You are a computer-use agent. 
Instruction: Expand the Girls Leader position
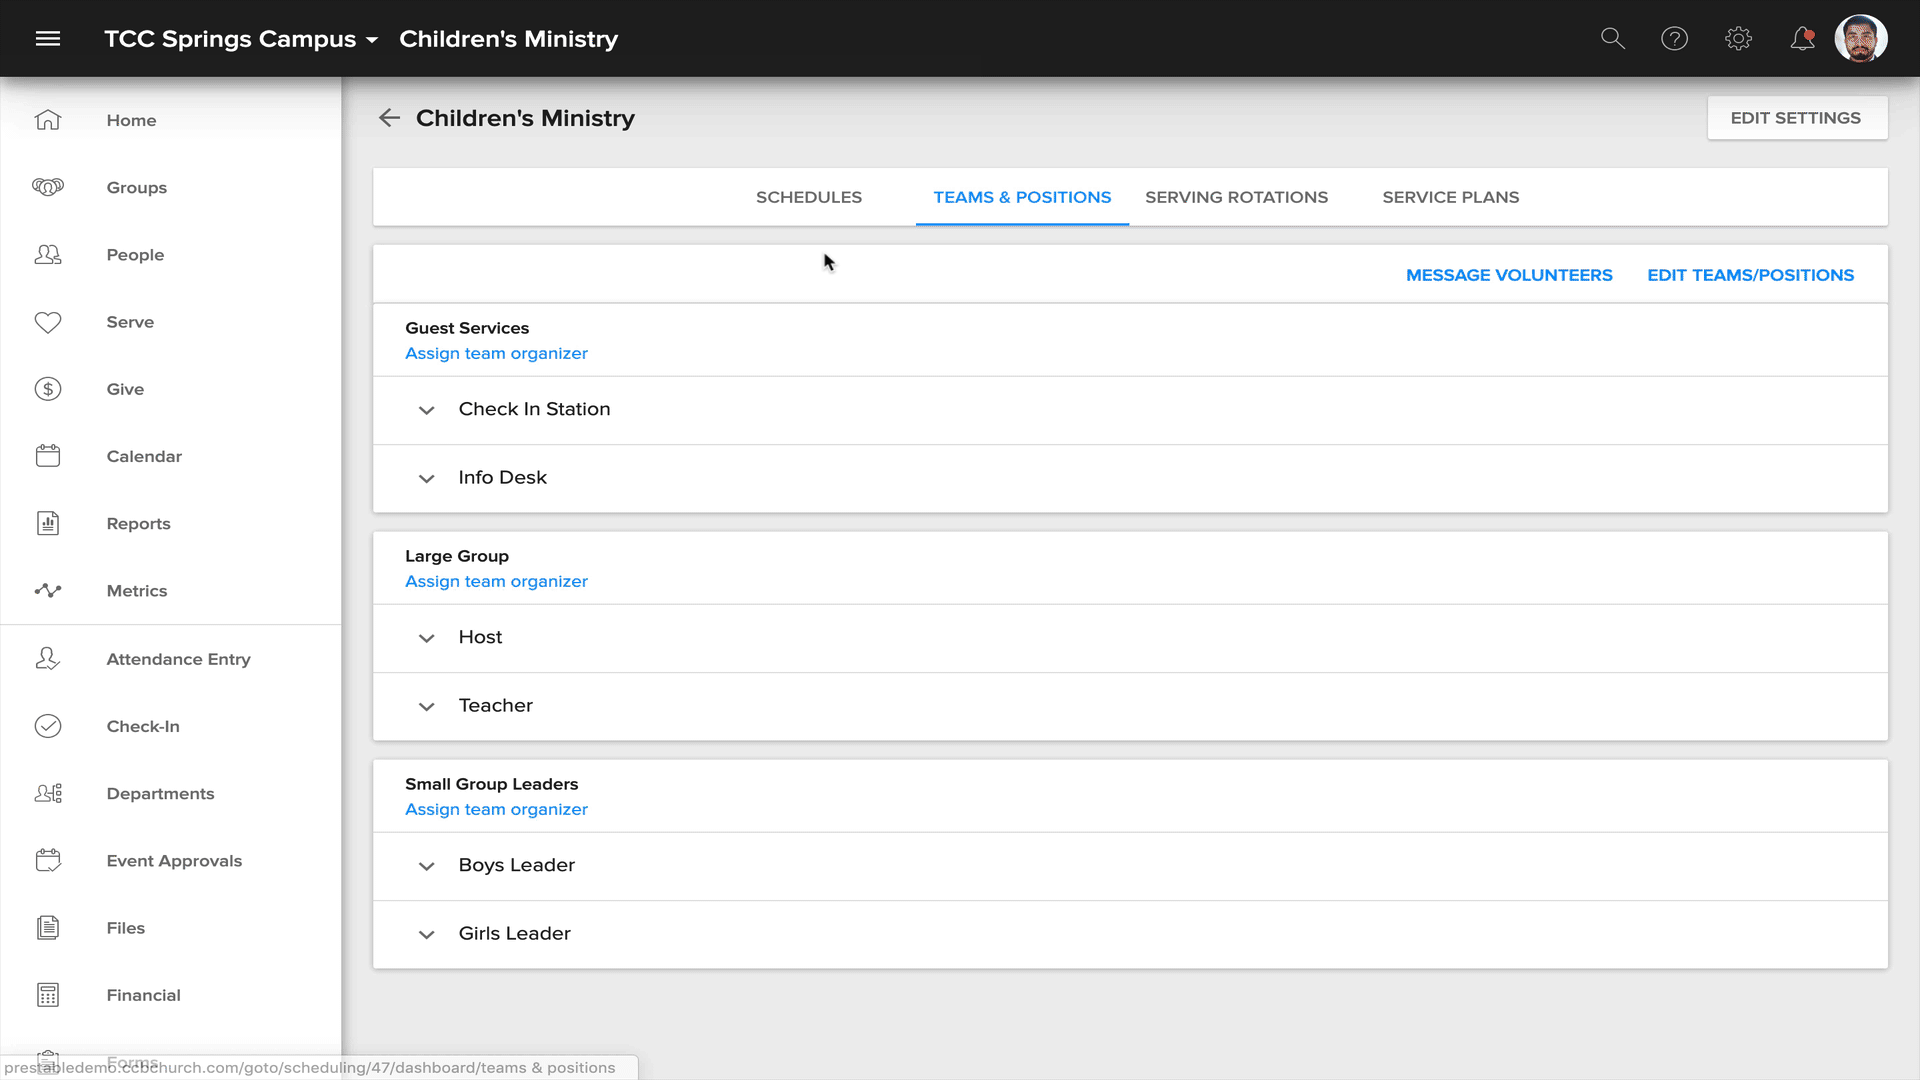427,934
